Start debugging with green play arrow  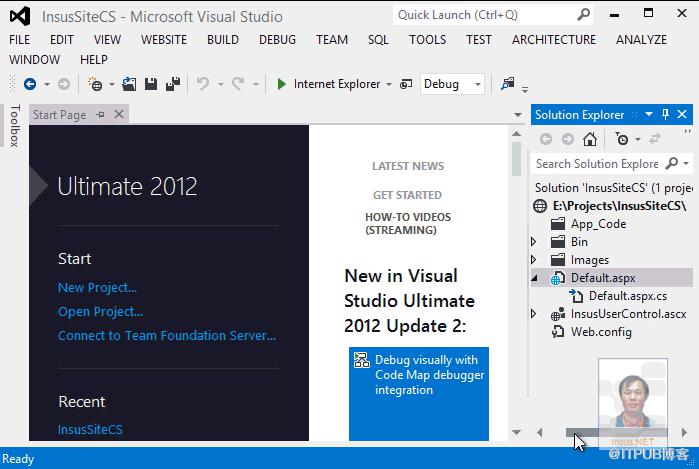click(x=281, y=84)
